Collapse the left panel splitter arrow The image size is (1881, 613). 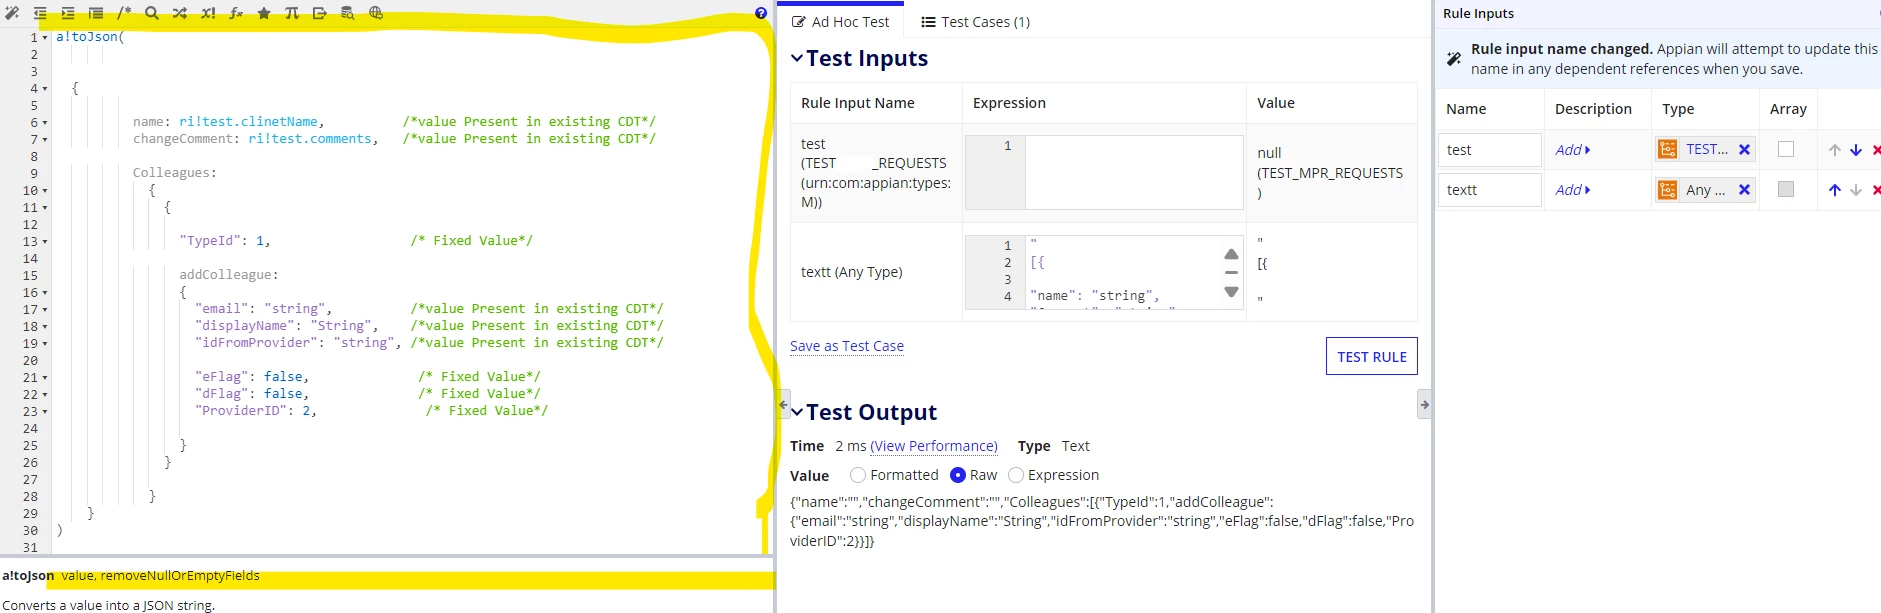pyautogui.click(x=784, y=404)
